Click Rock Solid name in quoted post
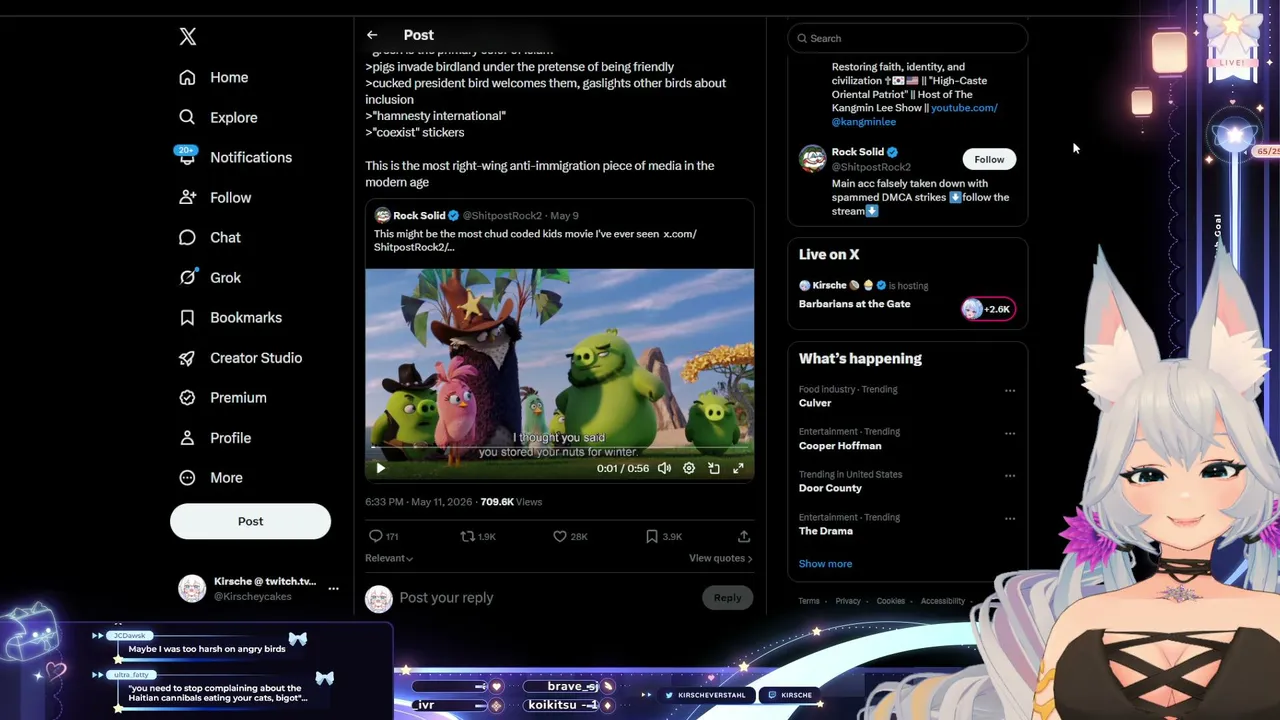1280x720 pixels. pyautogui.click(x=419, y=215)
